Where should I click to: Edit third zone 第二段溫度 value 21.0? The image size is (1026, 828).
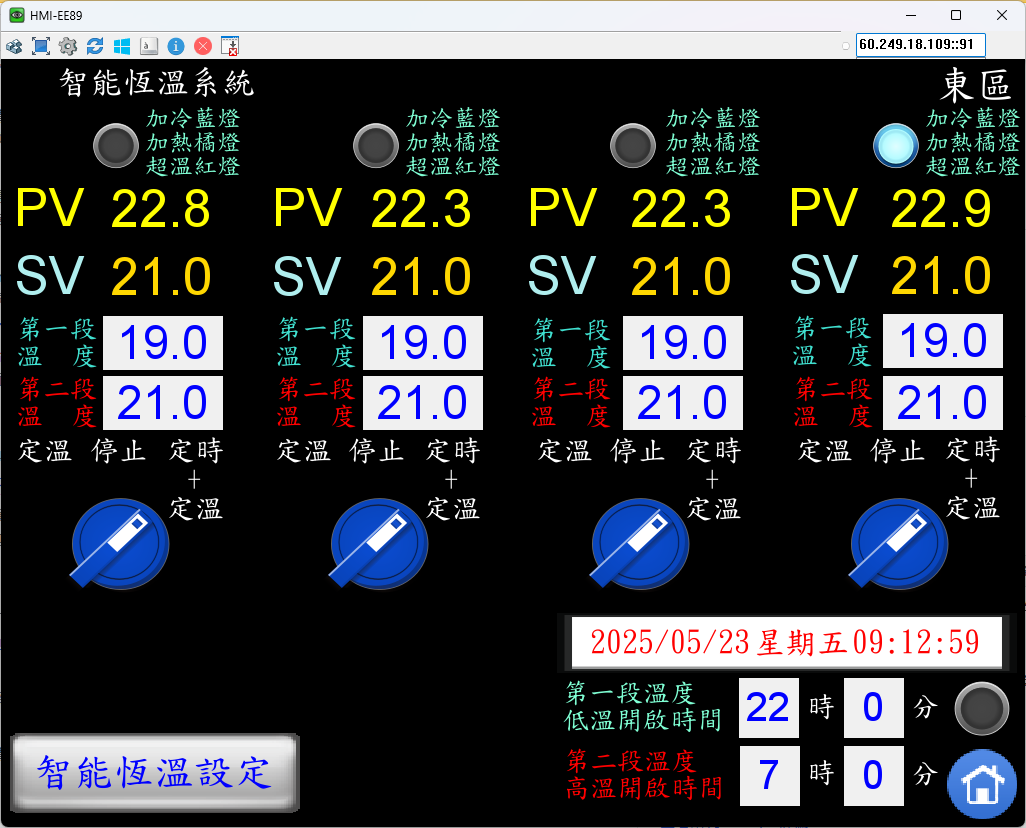tap(682, 403)
